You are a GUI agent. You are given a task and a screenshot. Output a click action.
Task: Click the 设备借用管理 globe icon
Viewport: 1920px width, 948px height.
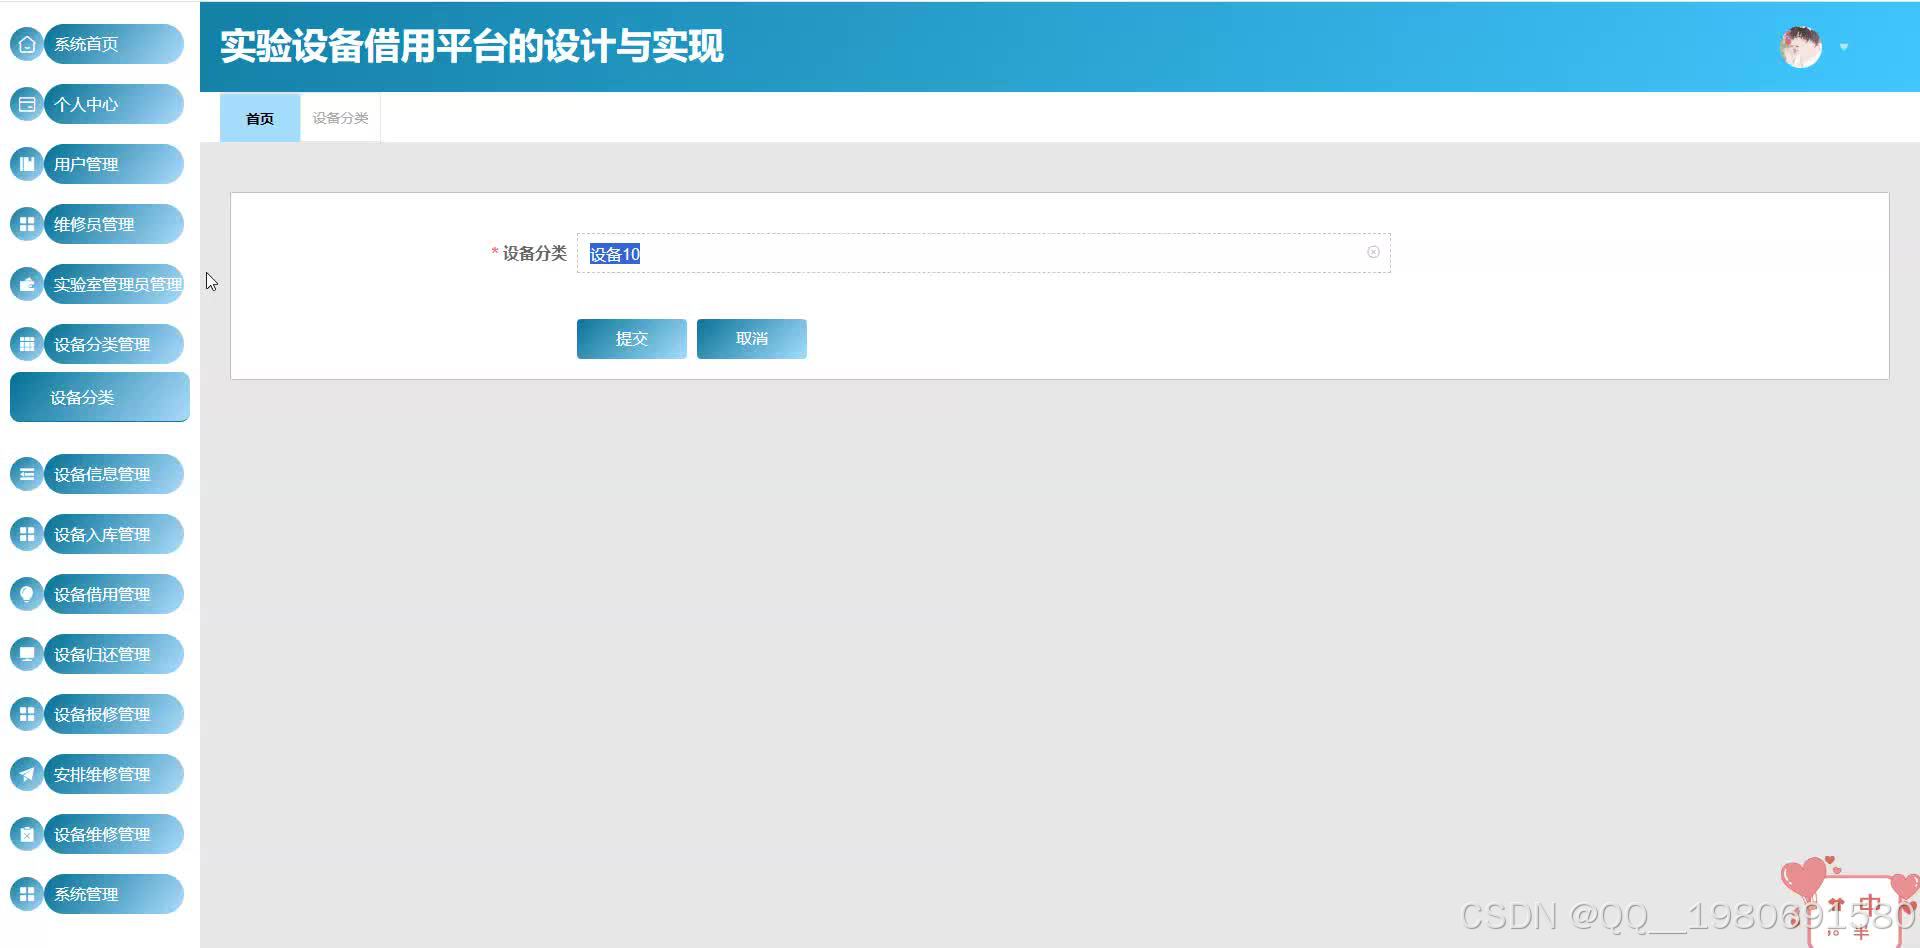[x=26, y=594]
